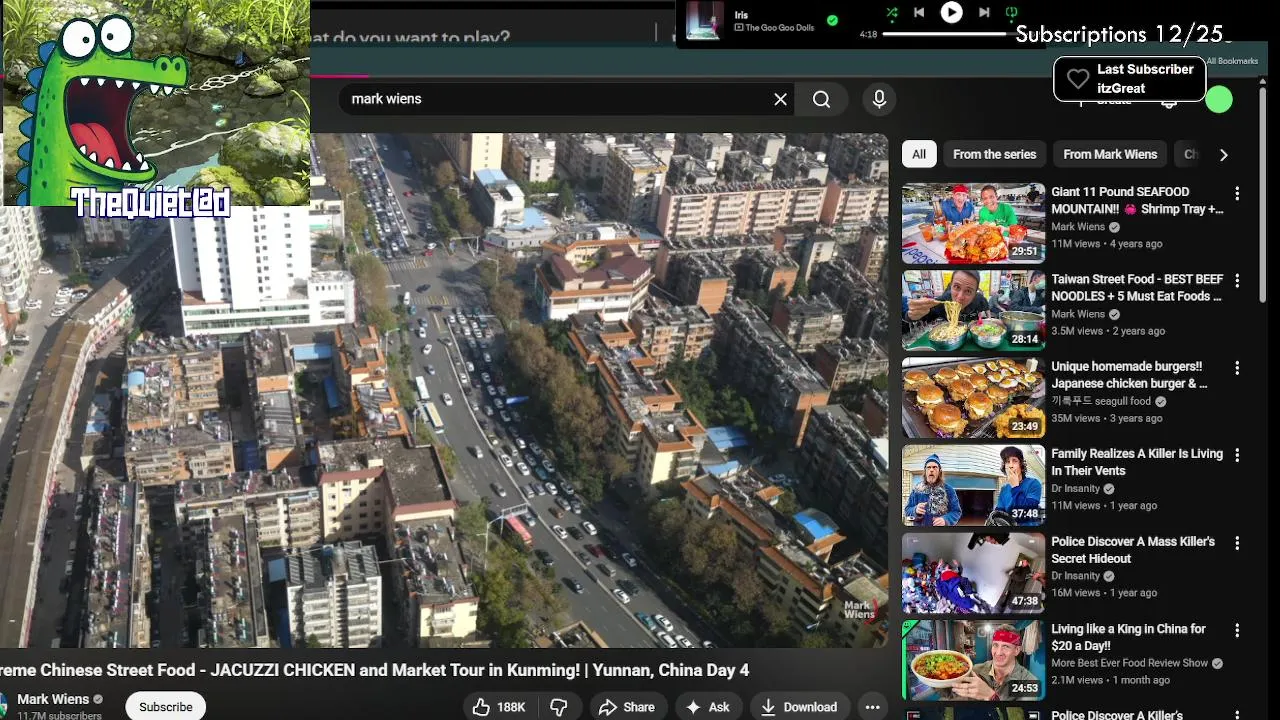Like the video showing 188K likes
The image size is (1280, 720).
point(499,707)
